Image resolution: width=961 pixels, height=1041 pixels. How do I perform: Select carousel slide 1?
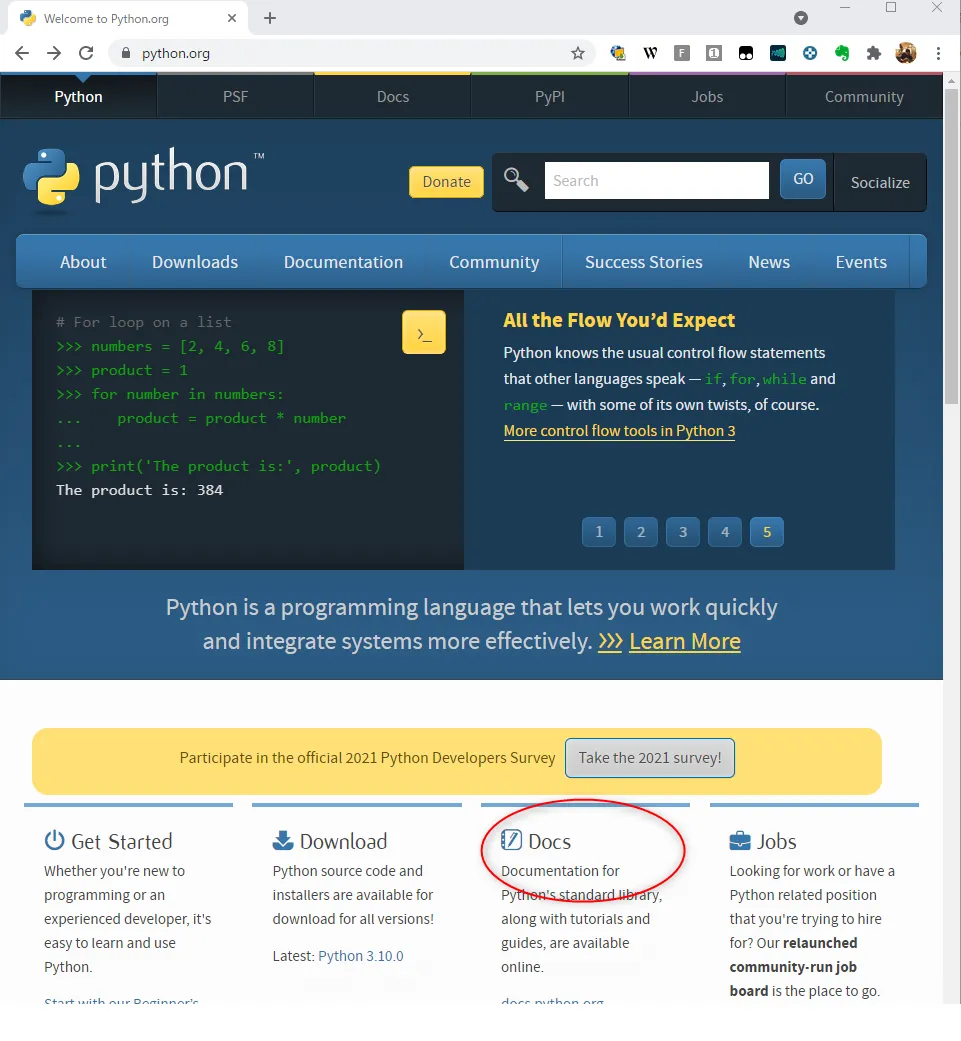(599, 532)
